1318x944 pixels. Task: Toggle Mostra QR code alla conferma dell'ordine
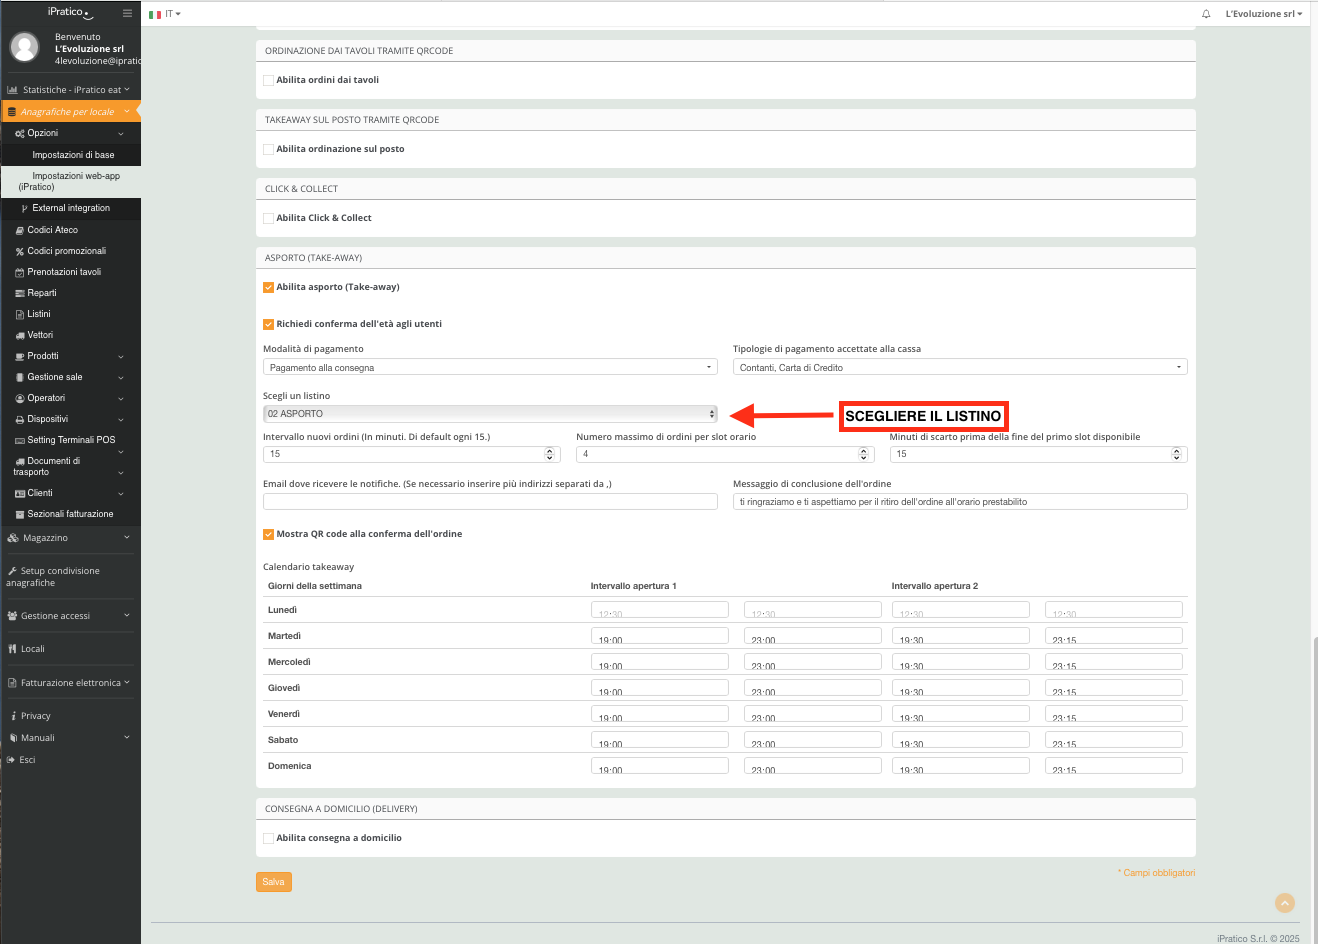(x=268, y=534)
